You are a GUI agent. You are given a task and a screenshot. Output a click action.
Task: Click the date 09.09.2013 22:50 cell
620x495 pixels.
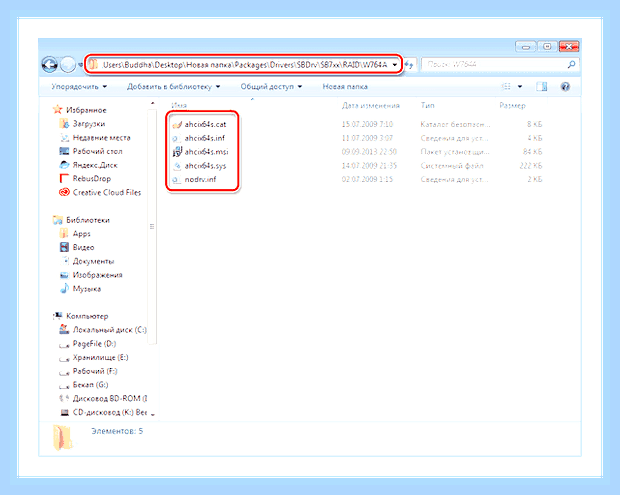369,152
